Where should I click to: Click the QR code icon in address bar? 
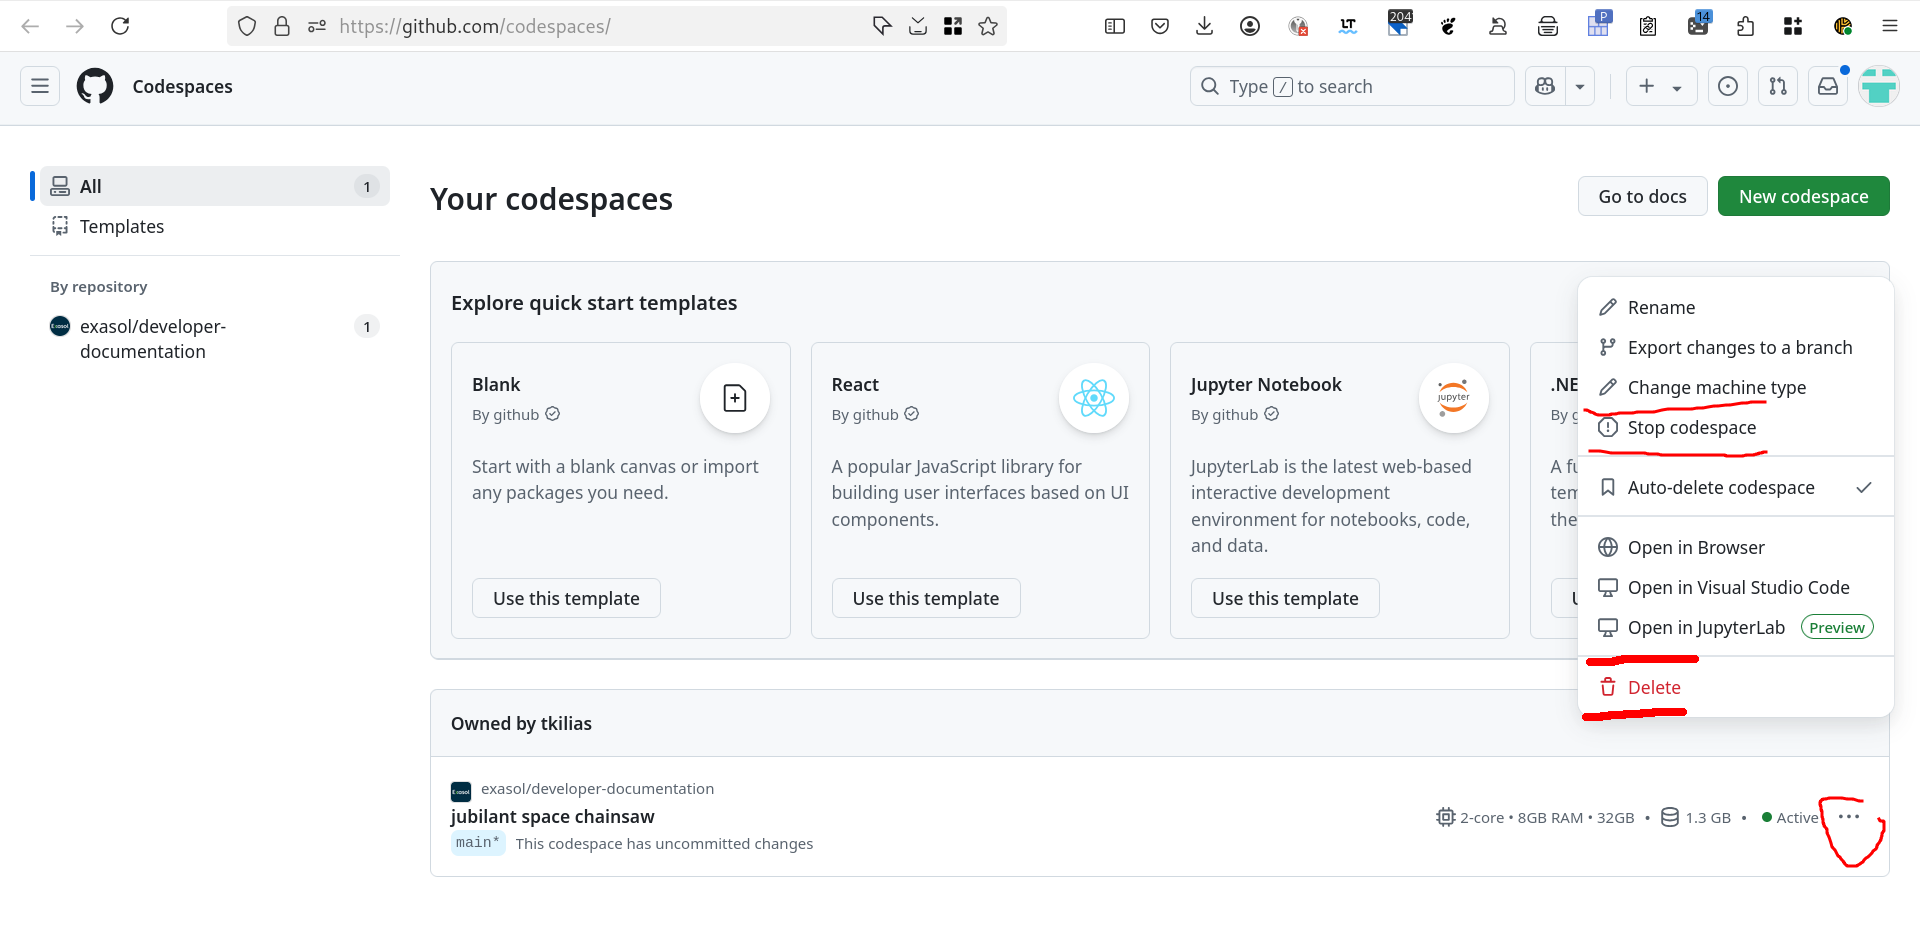(x=953, y=26)
